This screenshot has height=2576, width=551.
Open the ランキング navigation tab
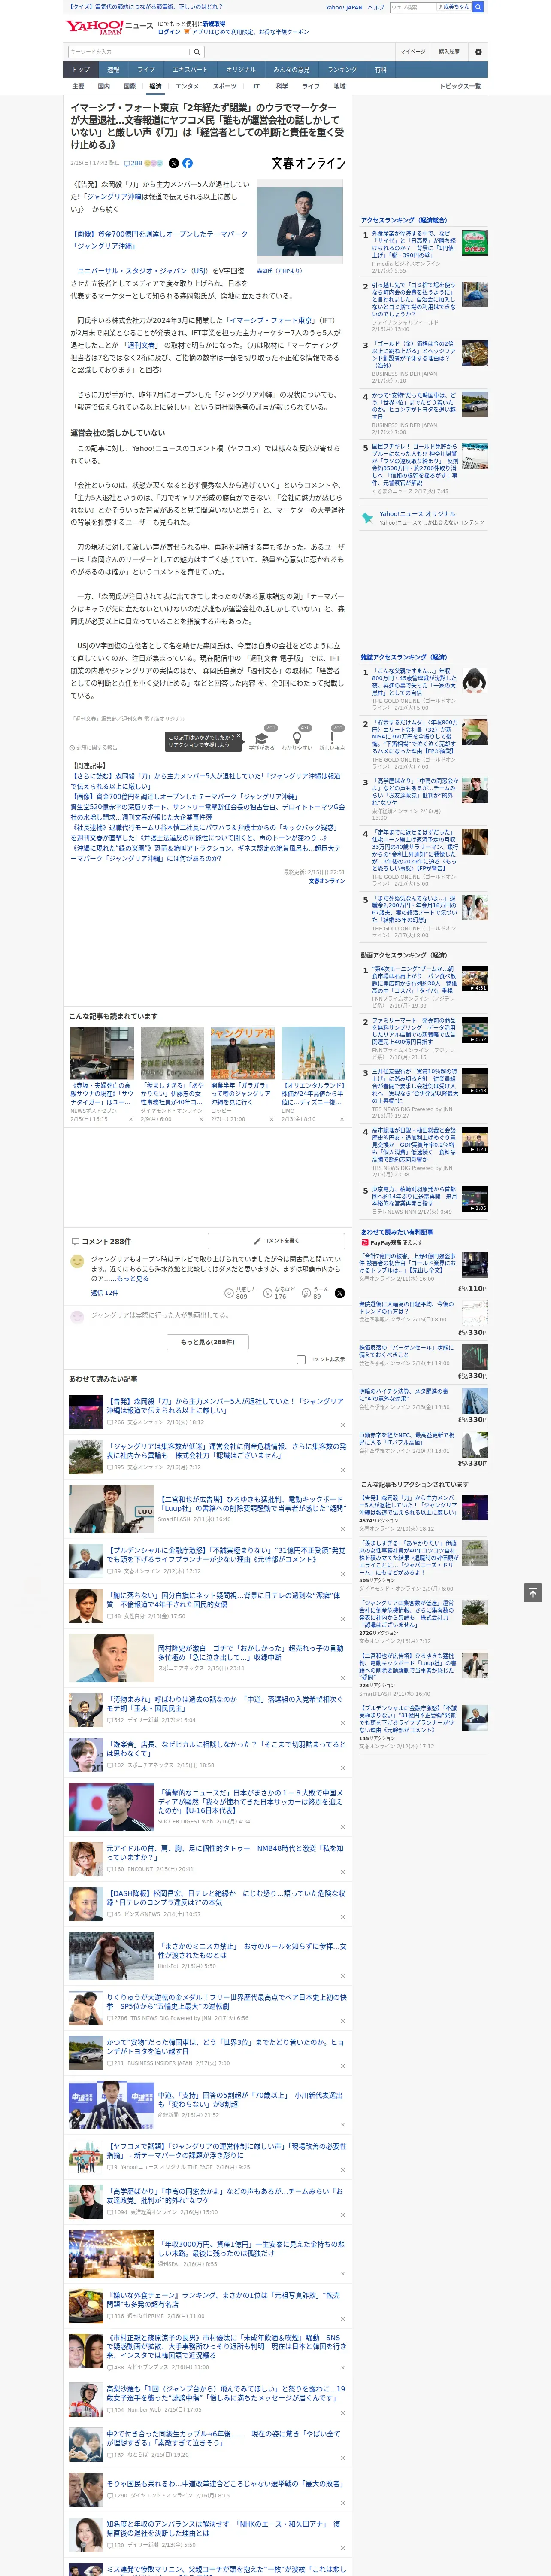(x=342, y=70)
